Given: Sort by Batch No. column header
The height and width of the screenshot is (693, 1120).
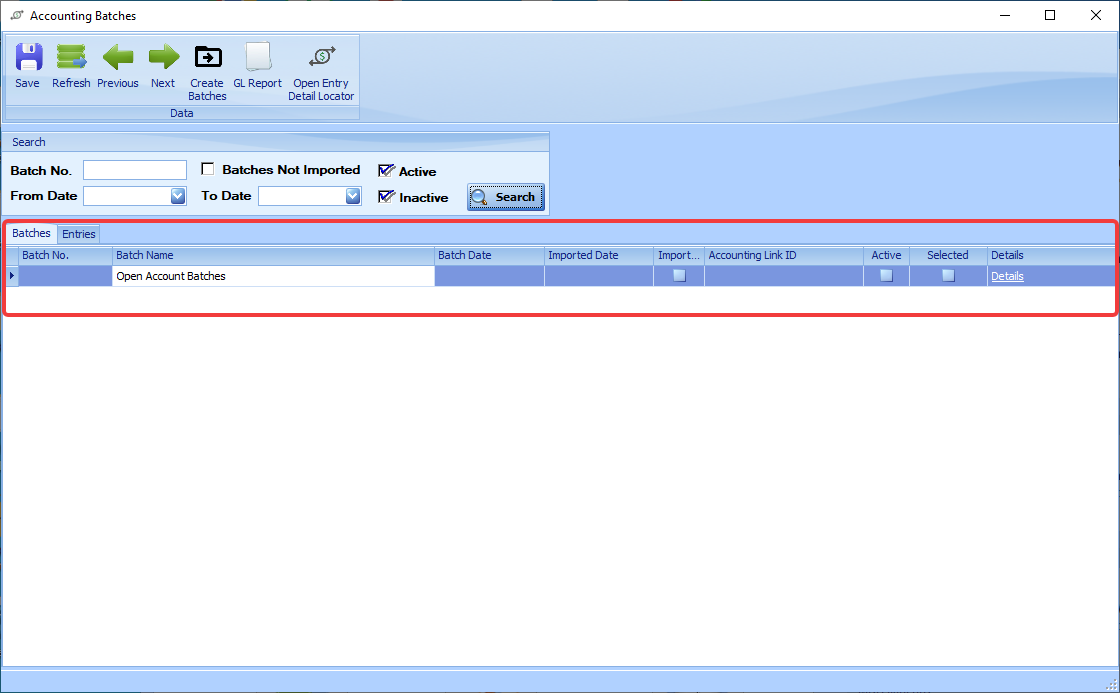Looking at the screenshot, I should click(x=66, y=256).
